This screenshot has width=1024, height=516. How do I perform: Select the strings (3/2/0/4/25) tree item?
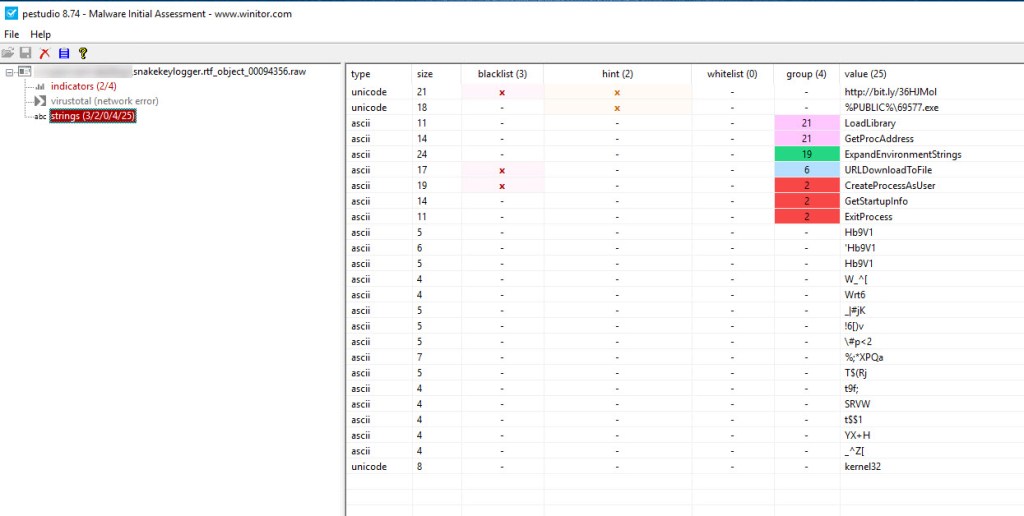coord(93,116)
